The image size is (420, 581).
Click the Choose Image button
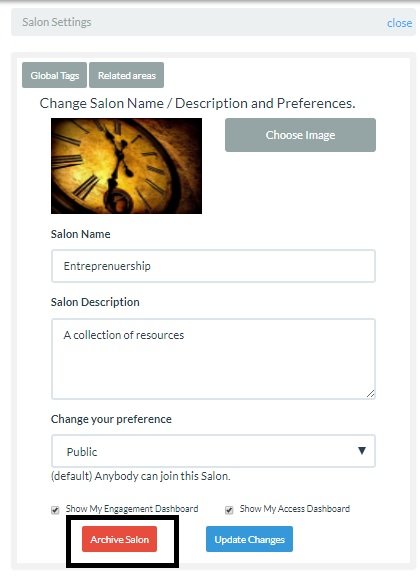[300, 135]
